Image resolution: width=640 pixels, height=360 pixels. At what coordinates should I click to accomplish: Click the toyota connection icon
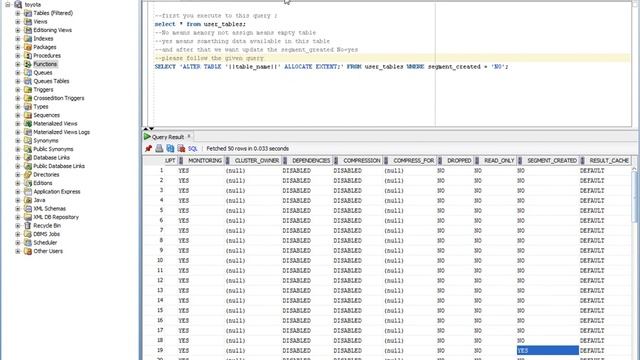(18, 4)
